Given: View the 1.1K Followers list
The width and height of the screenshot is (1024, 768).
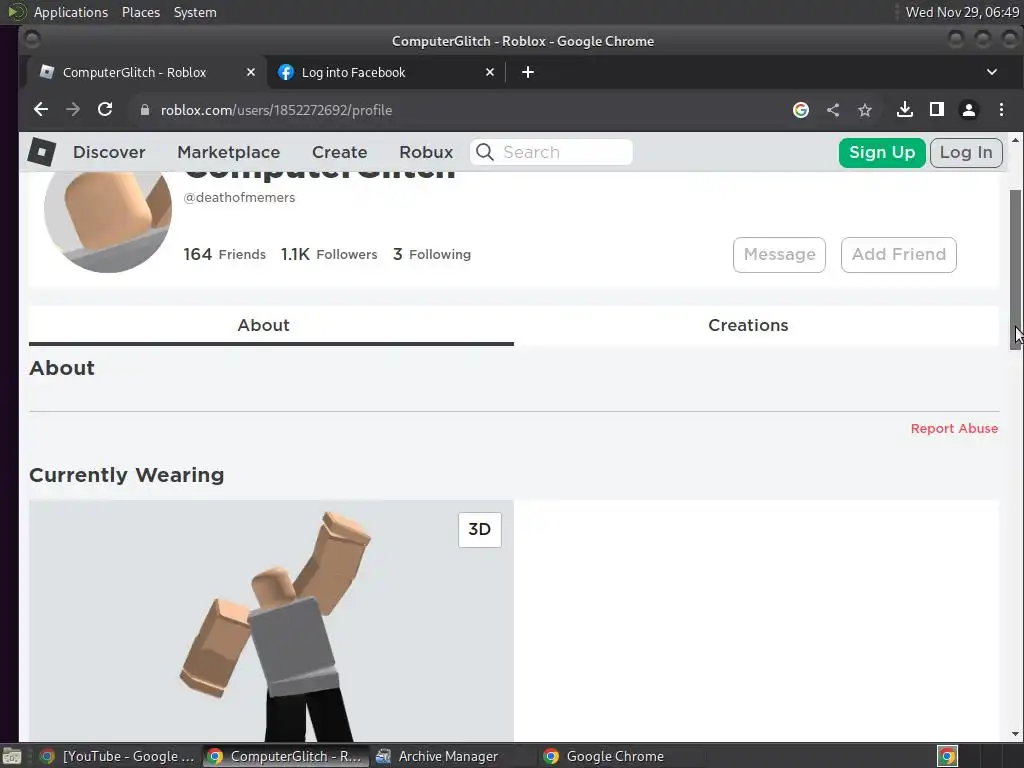Looking at the screenshot, I should coord(329,254).
